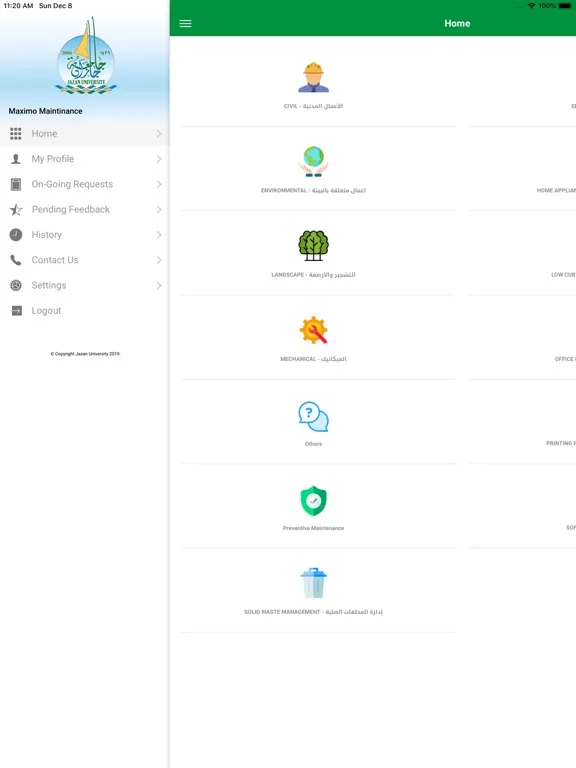Click the copyright Jazan University text
The image size is (576, 768).
coord(85,354)
